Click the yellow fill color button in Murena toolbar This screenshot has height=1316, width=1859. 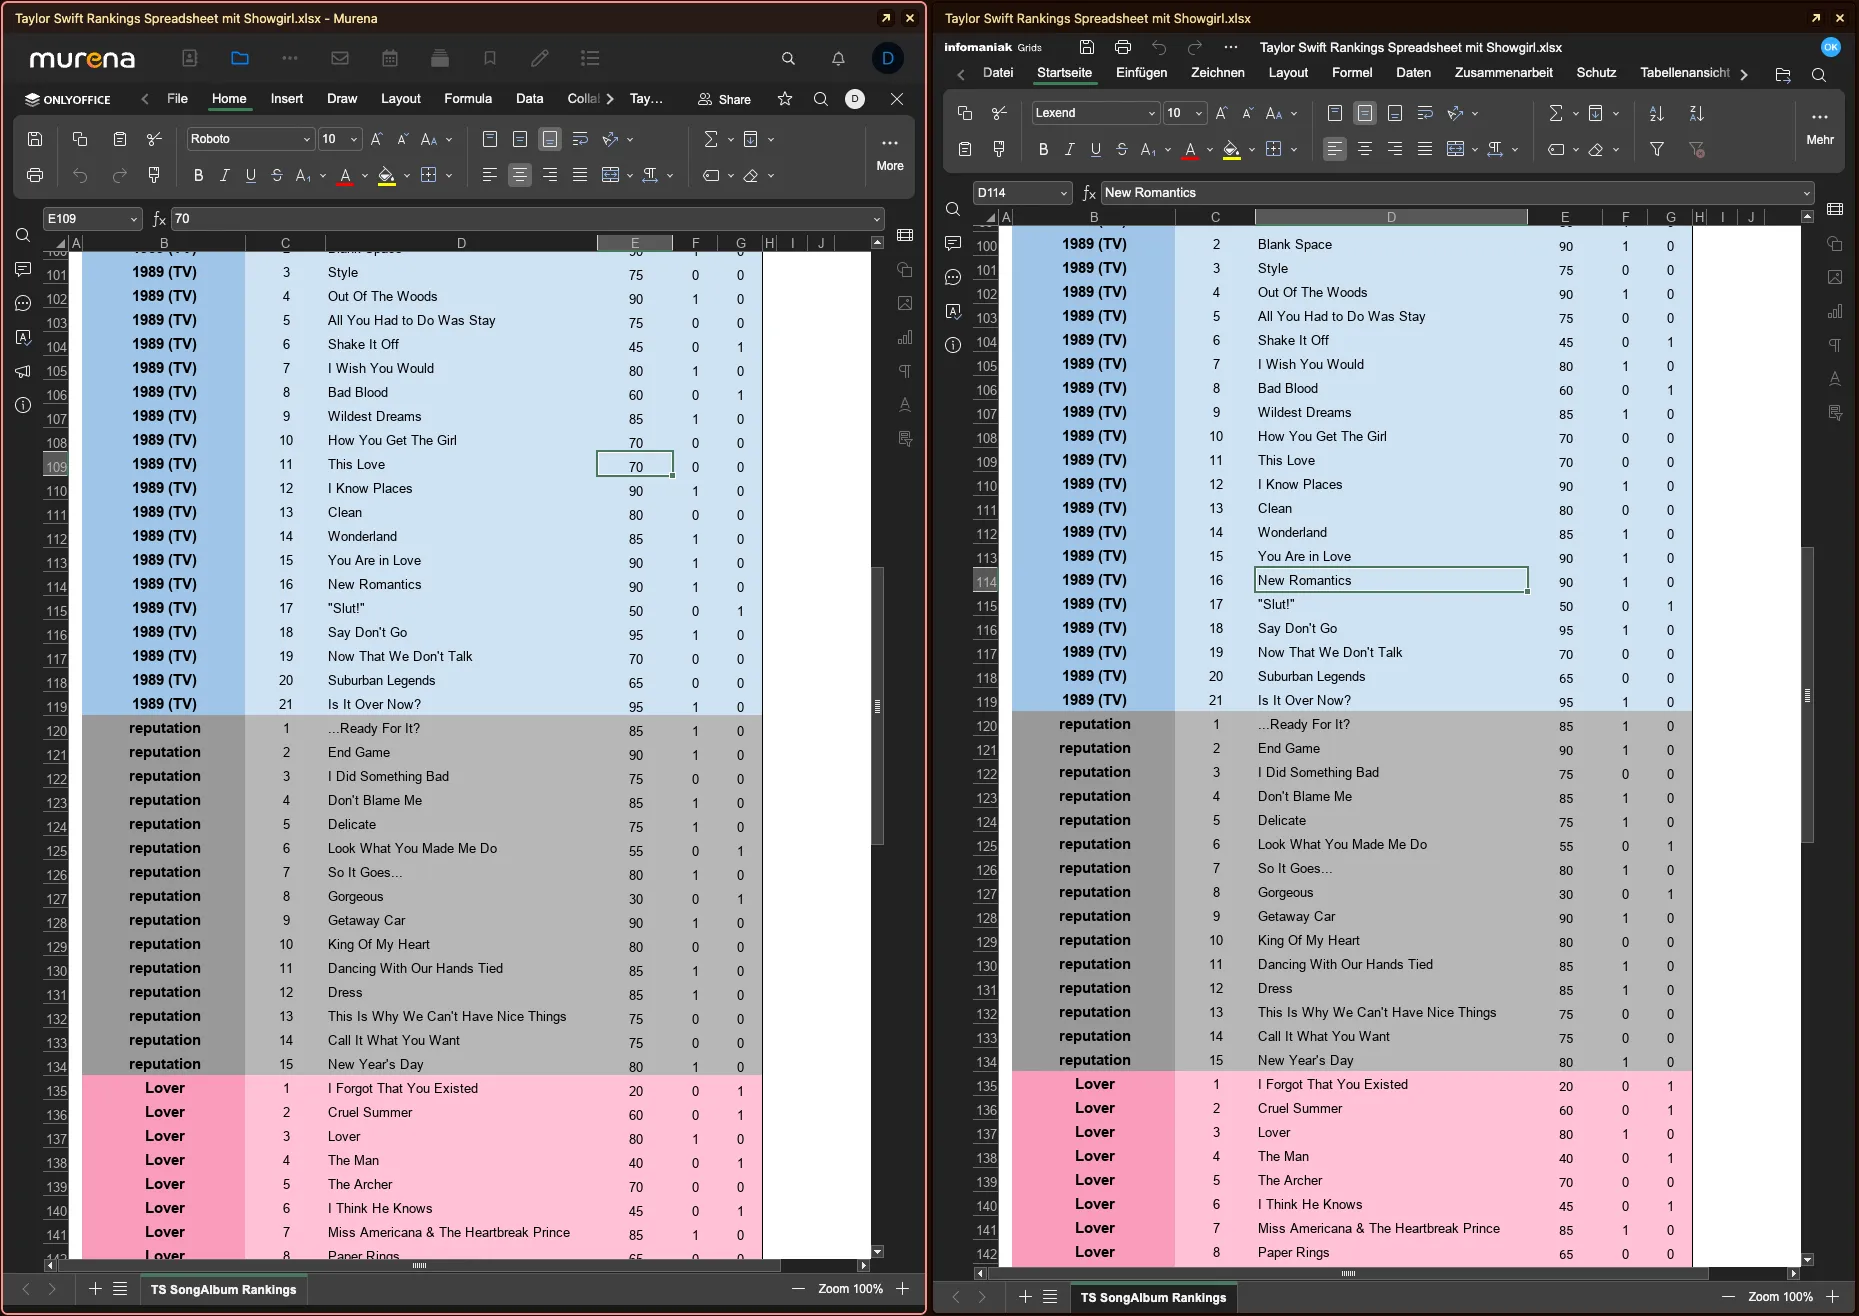(386, 176)
